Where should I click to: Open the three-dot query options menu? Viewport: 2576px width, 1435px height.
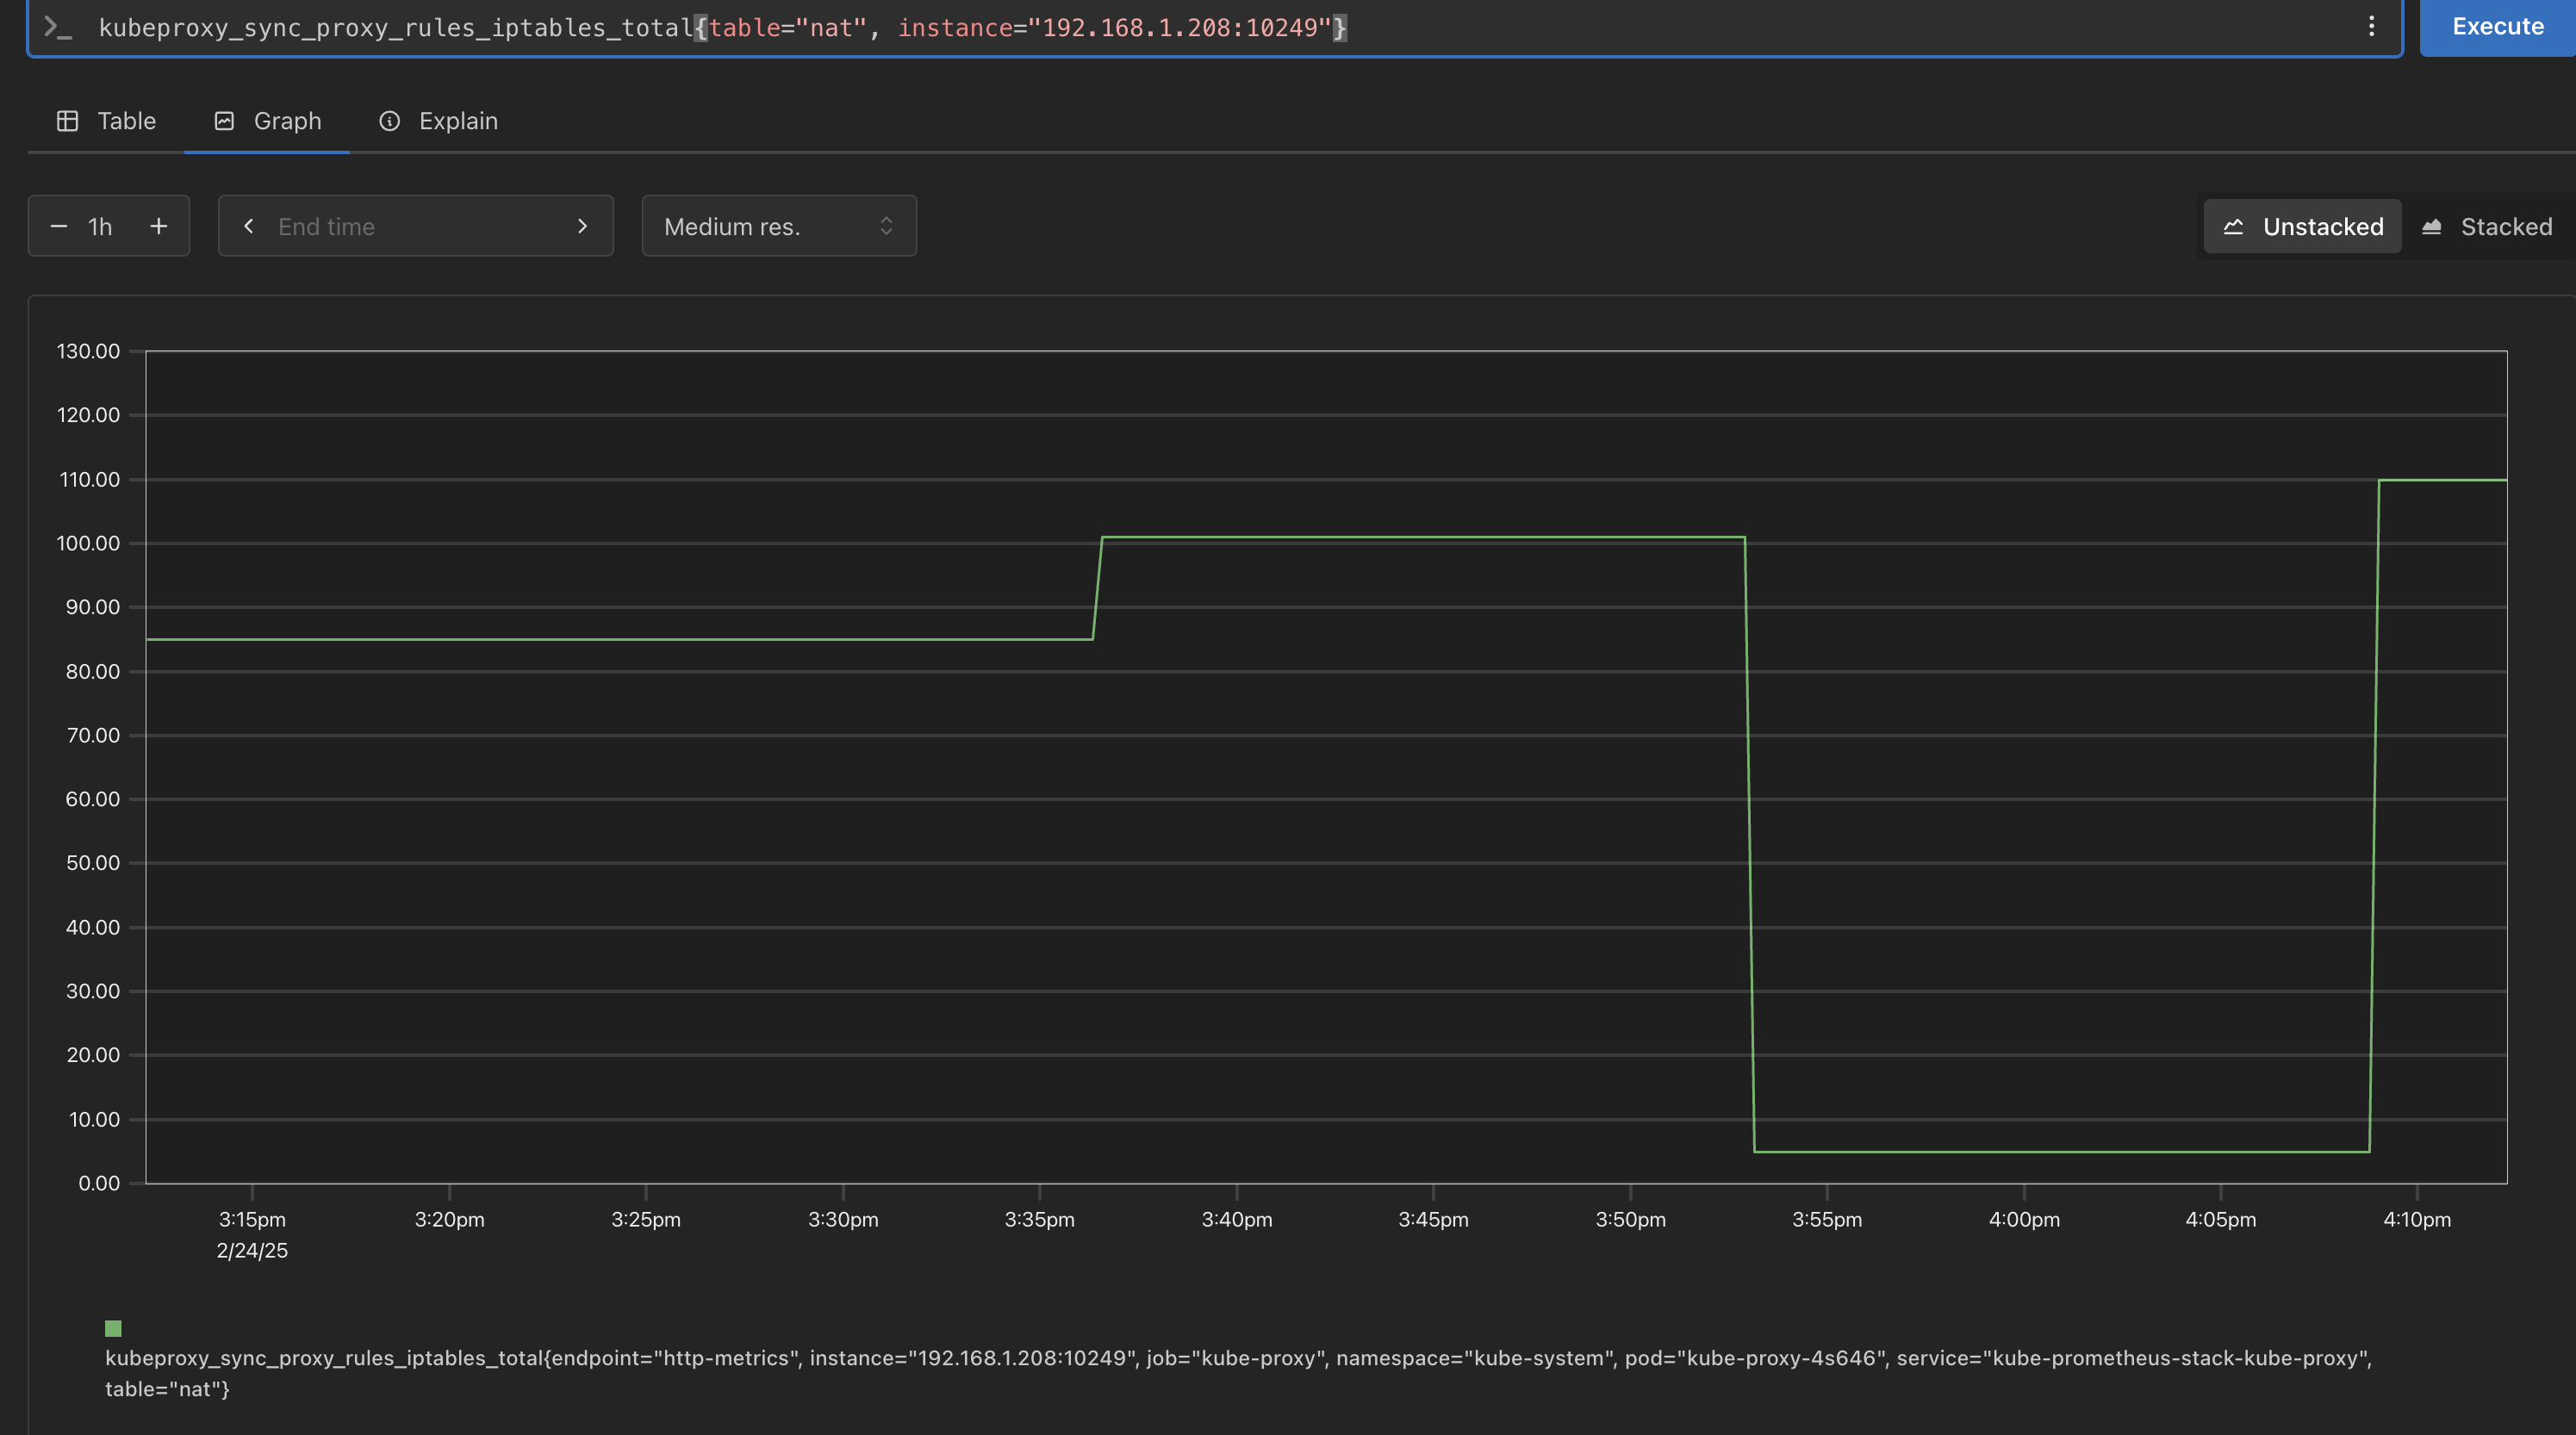(x=2371, y=27)
